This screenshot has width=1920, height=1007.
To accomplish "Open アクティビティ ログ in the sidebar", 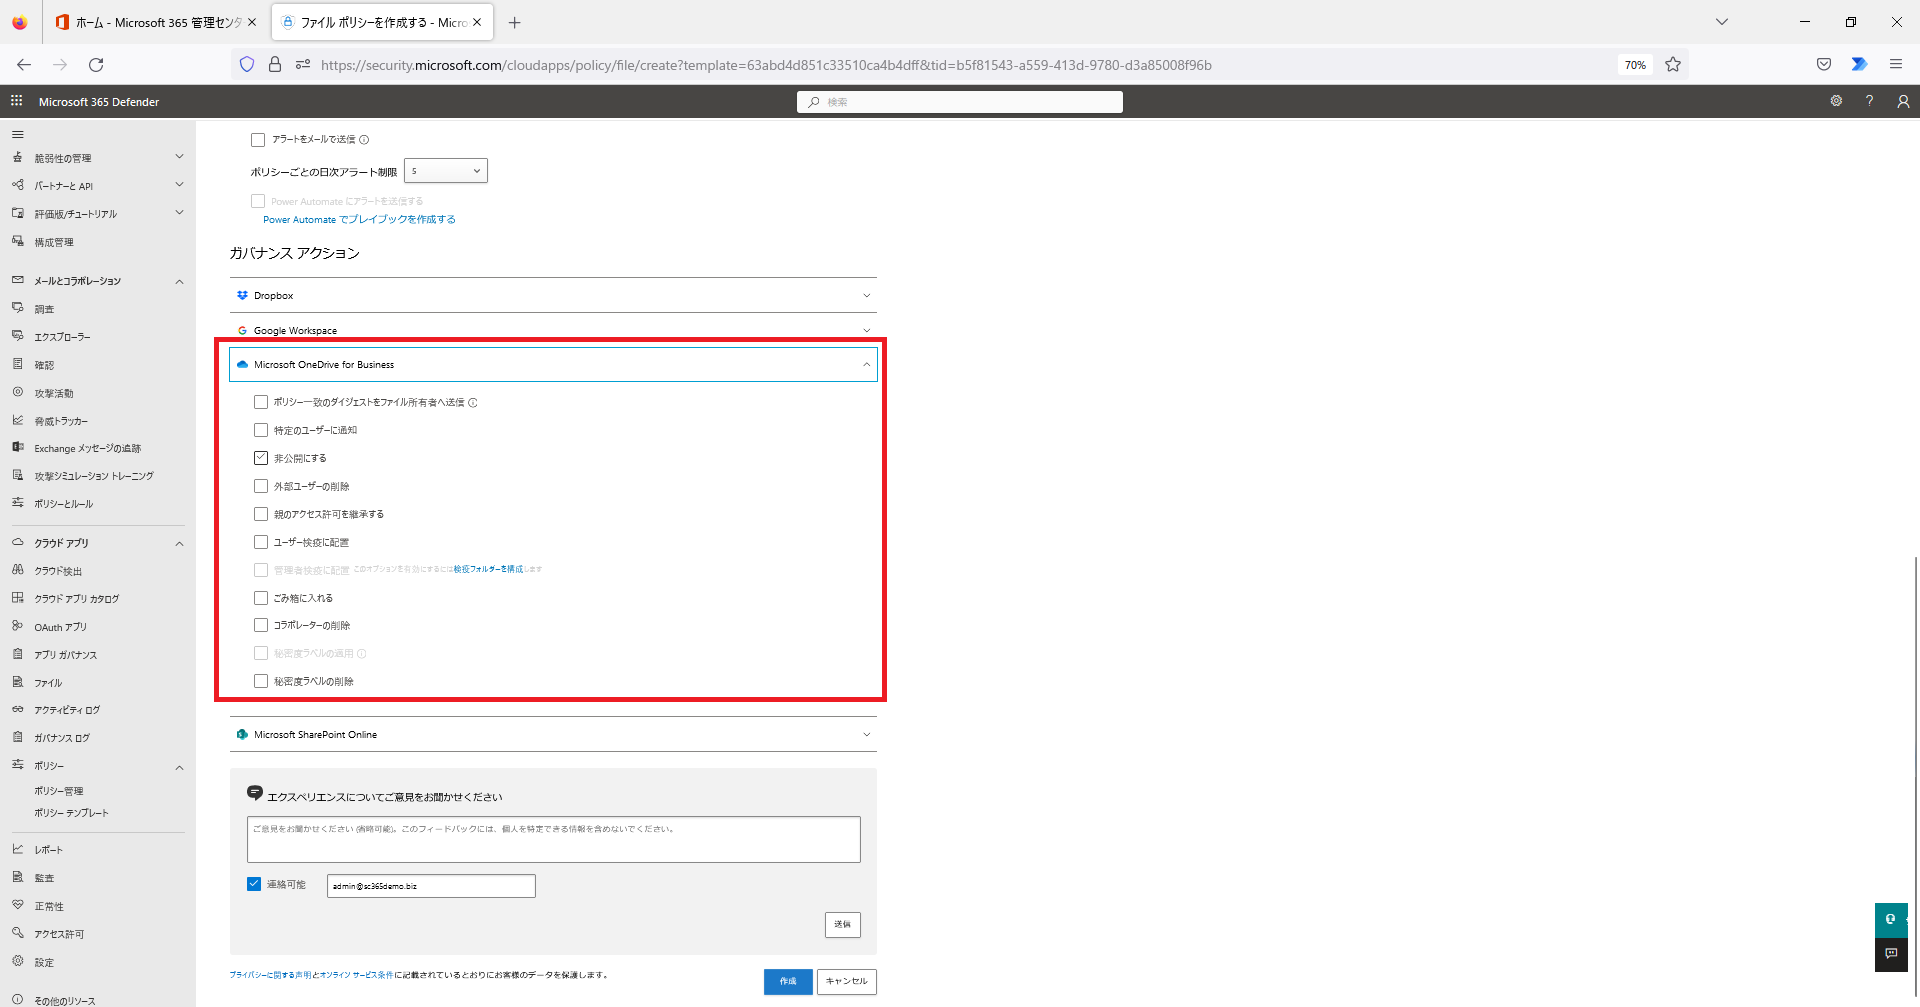I will [x=67, y=710].
